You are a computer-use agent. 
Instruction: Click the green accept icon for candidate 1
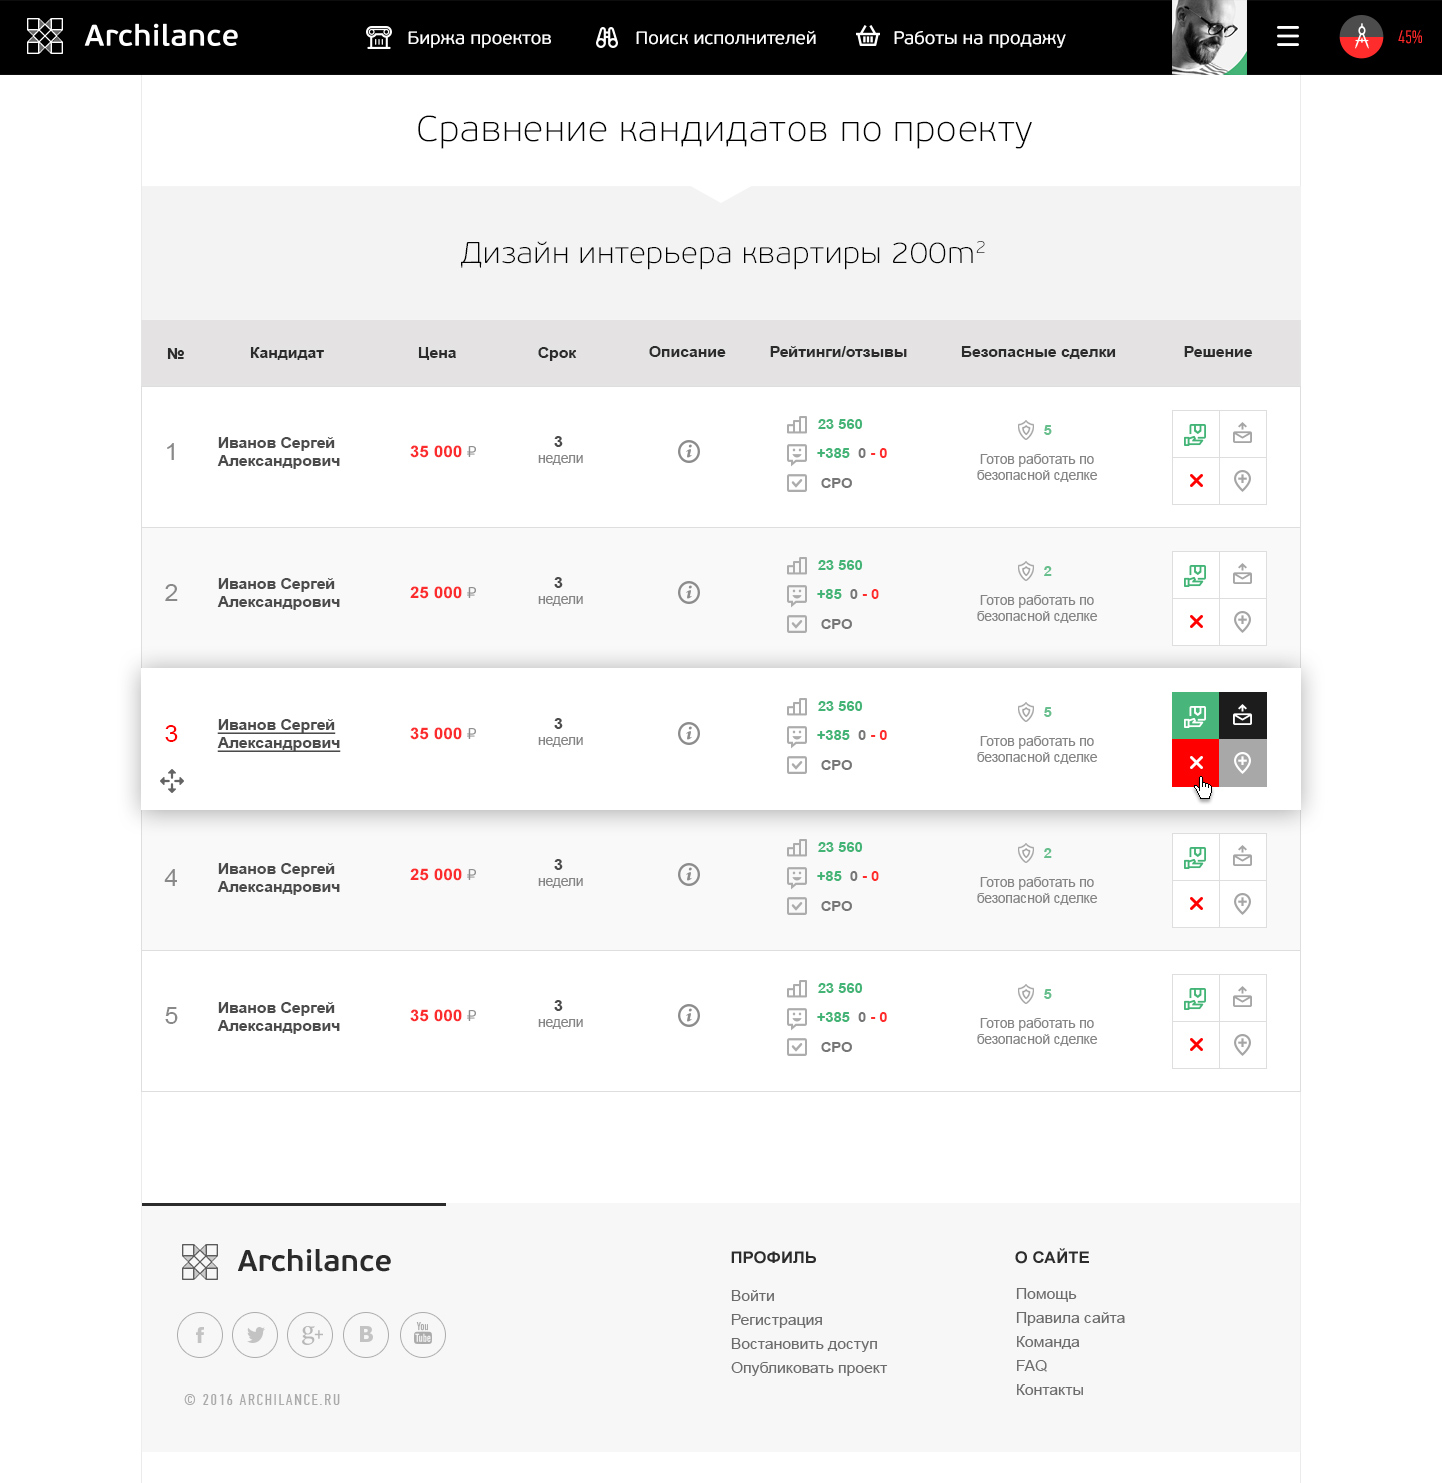click(1195, 434)
